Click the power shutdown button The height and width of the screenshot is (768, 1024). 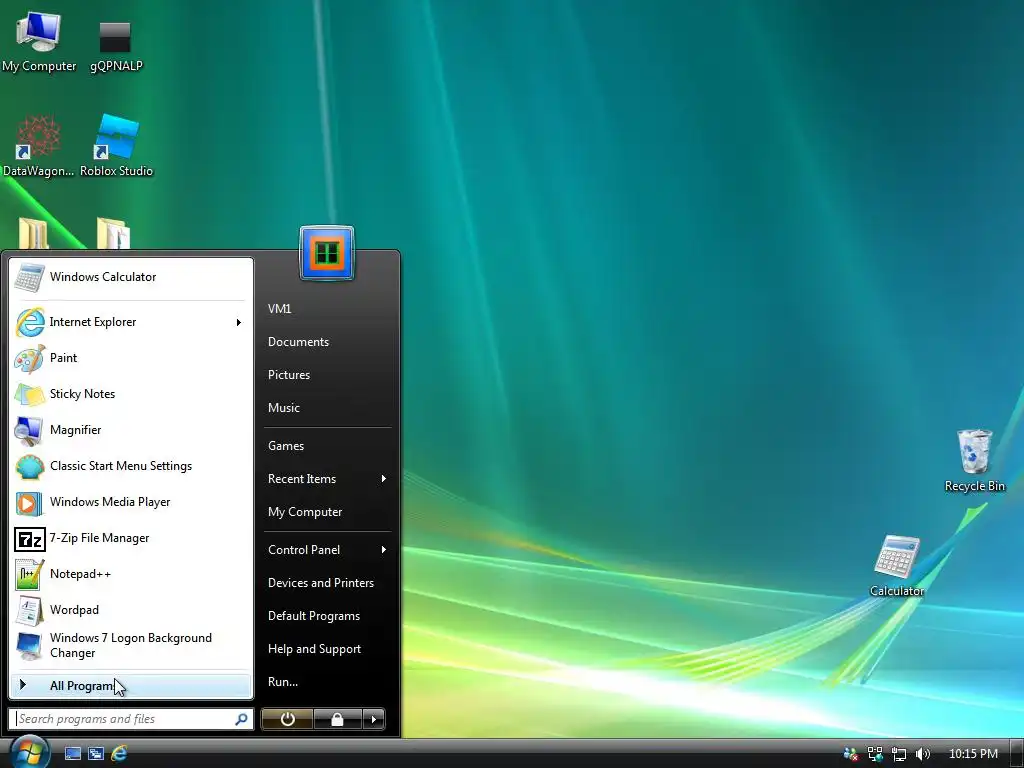click(287, 719)
